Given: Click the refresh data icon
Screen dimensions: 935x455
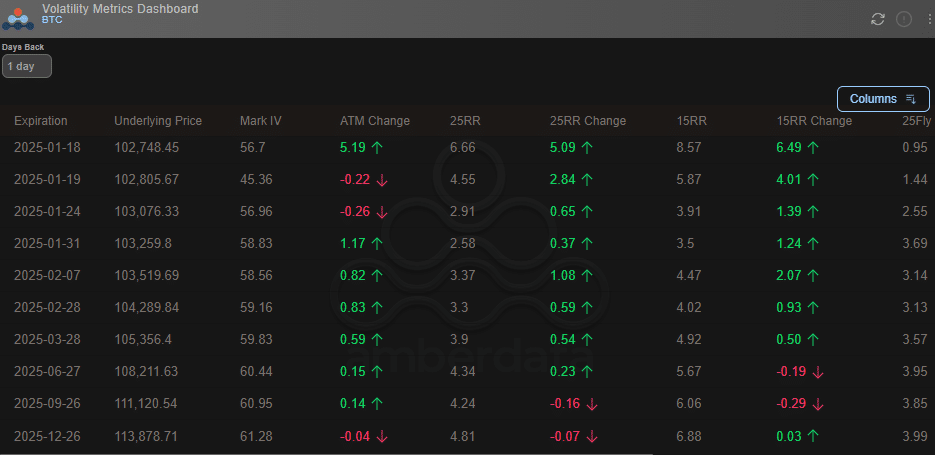Looking at the screenshot, I should tap(878, 19).
